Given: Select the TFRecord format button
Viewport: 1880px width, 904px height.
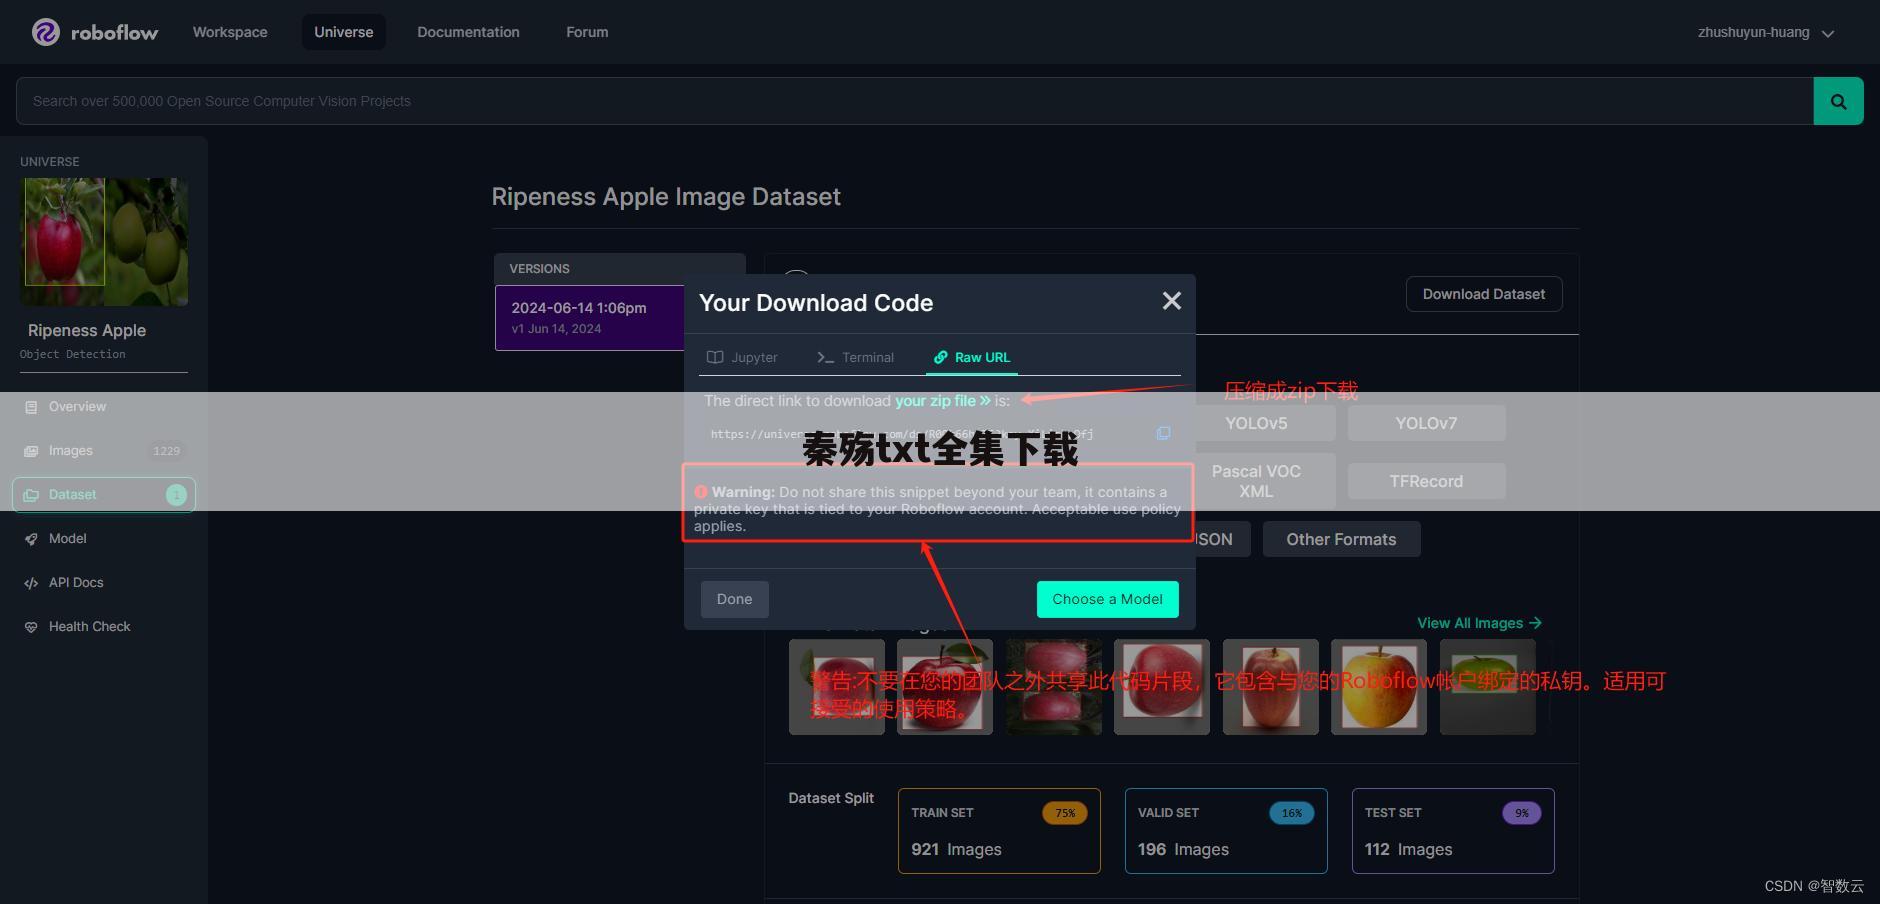Looking at the screenshot, I should coord(1426,481).
